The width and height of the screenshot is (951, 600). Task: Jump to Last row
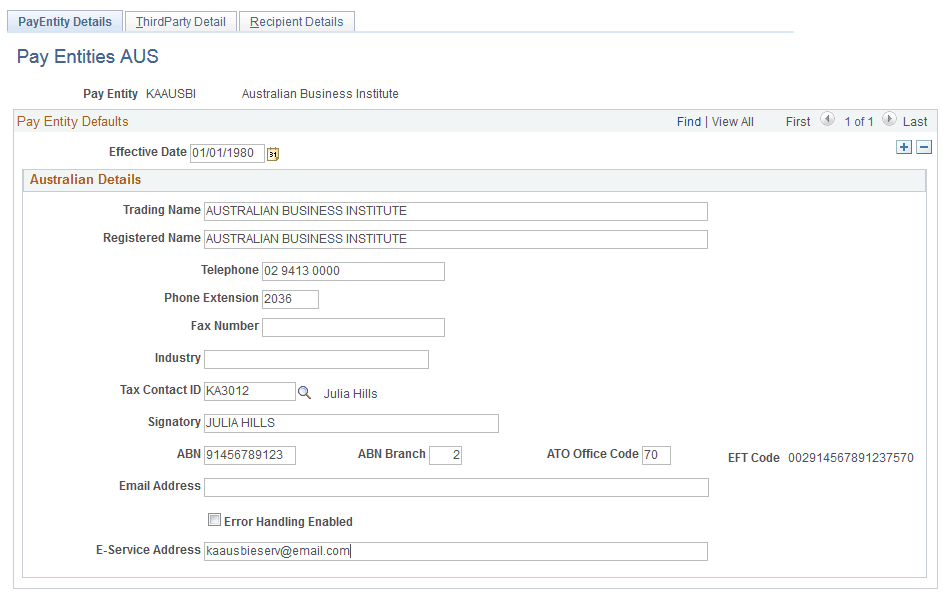pyautogui.click(x=915, y=121)
